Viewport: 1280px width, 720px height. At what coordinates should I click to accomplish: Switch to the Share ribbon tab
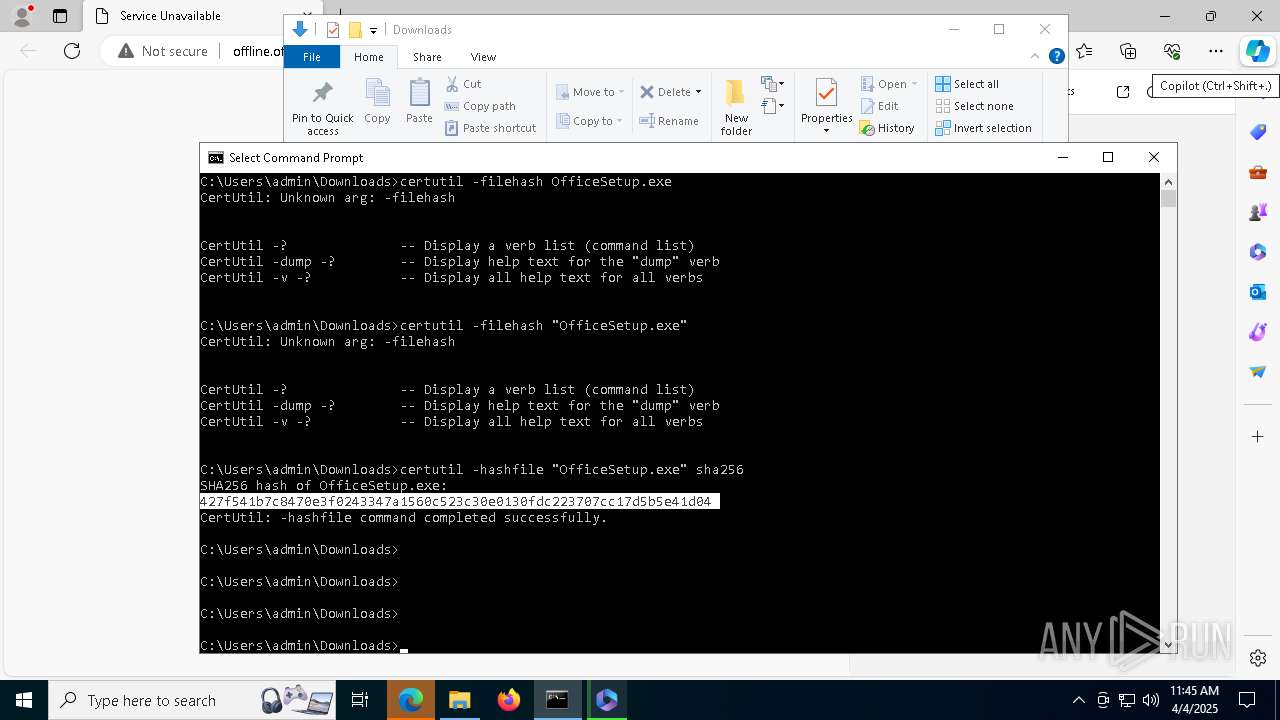427,57
